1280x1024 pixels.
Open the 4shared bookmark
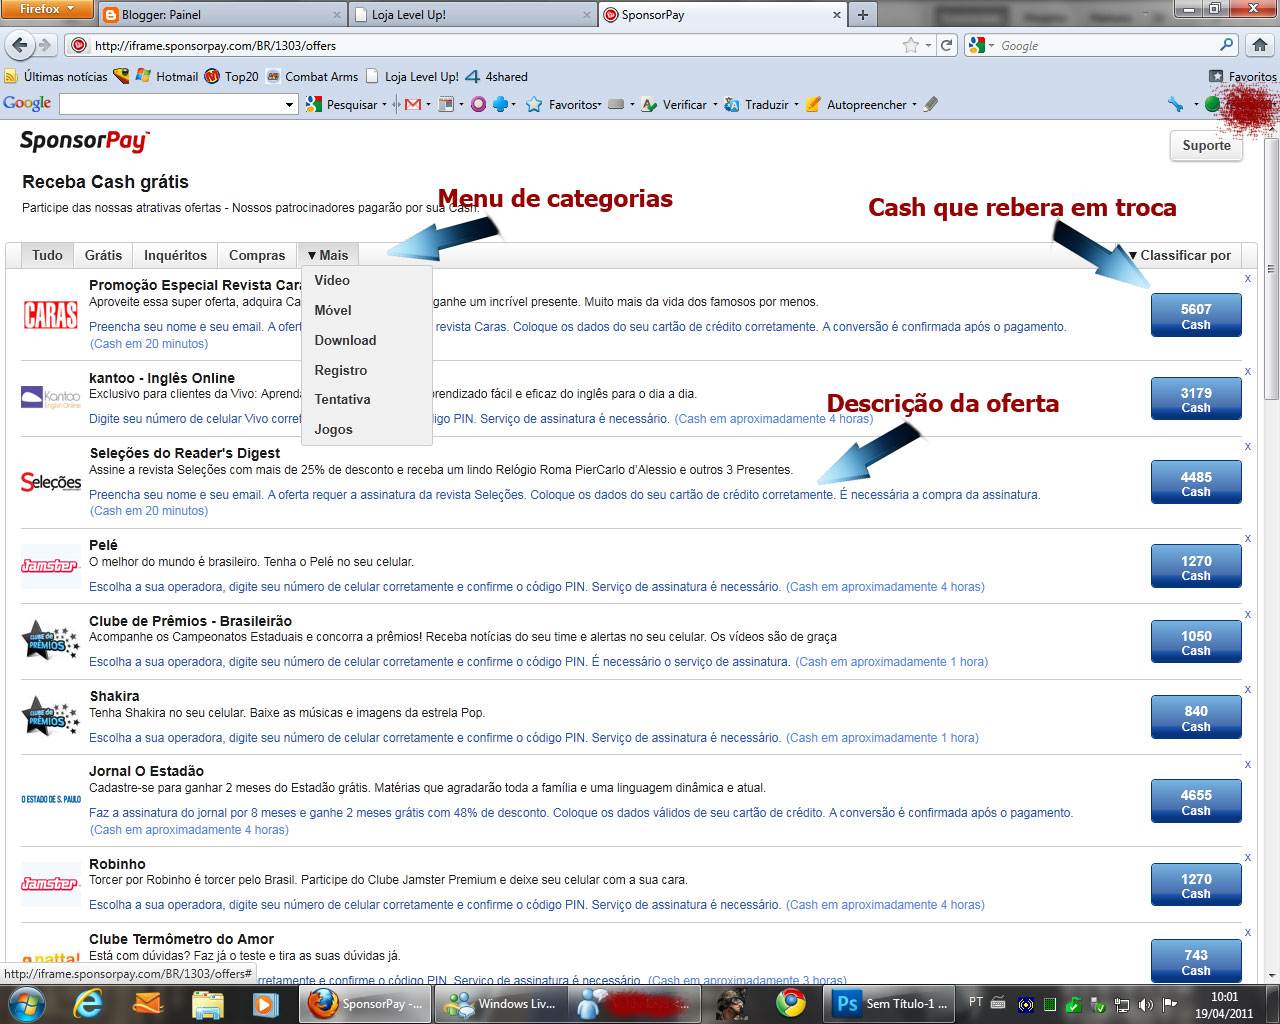[496, 76]
